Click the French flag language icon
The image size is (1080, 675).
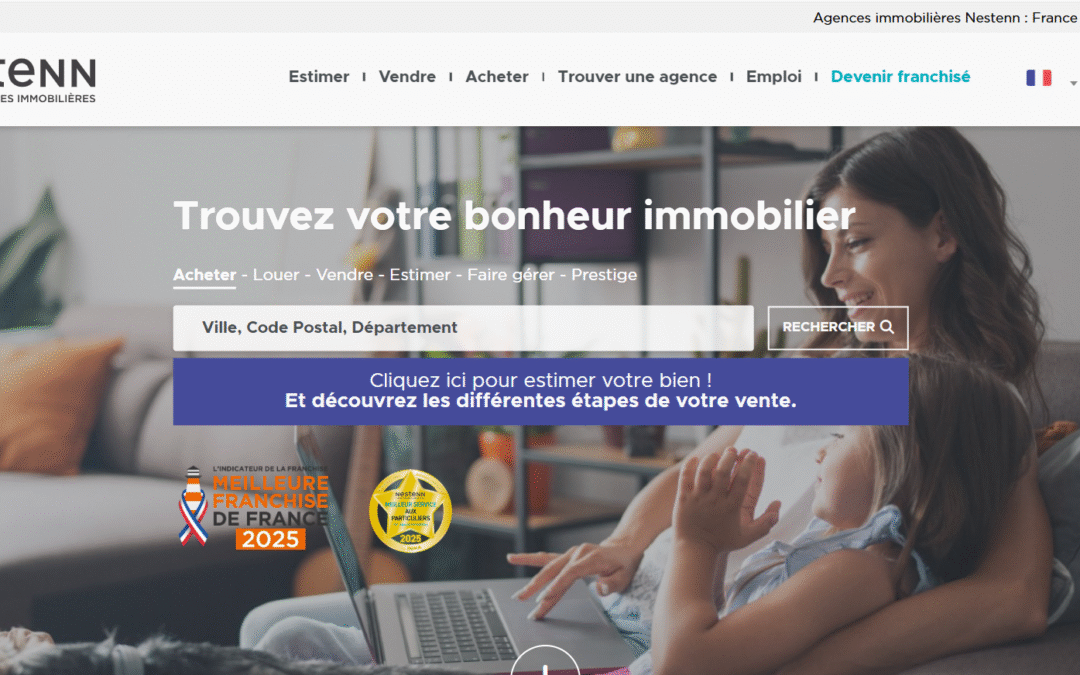[x=1039, y=78]
